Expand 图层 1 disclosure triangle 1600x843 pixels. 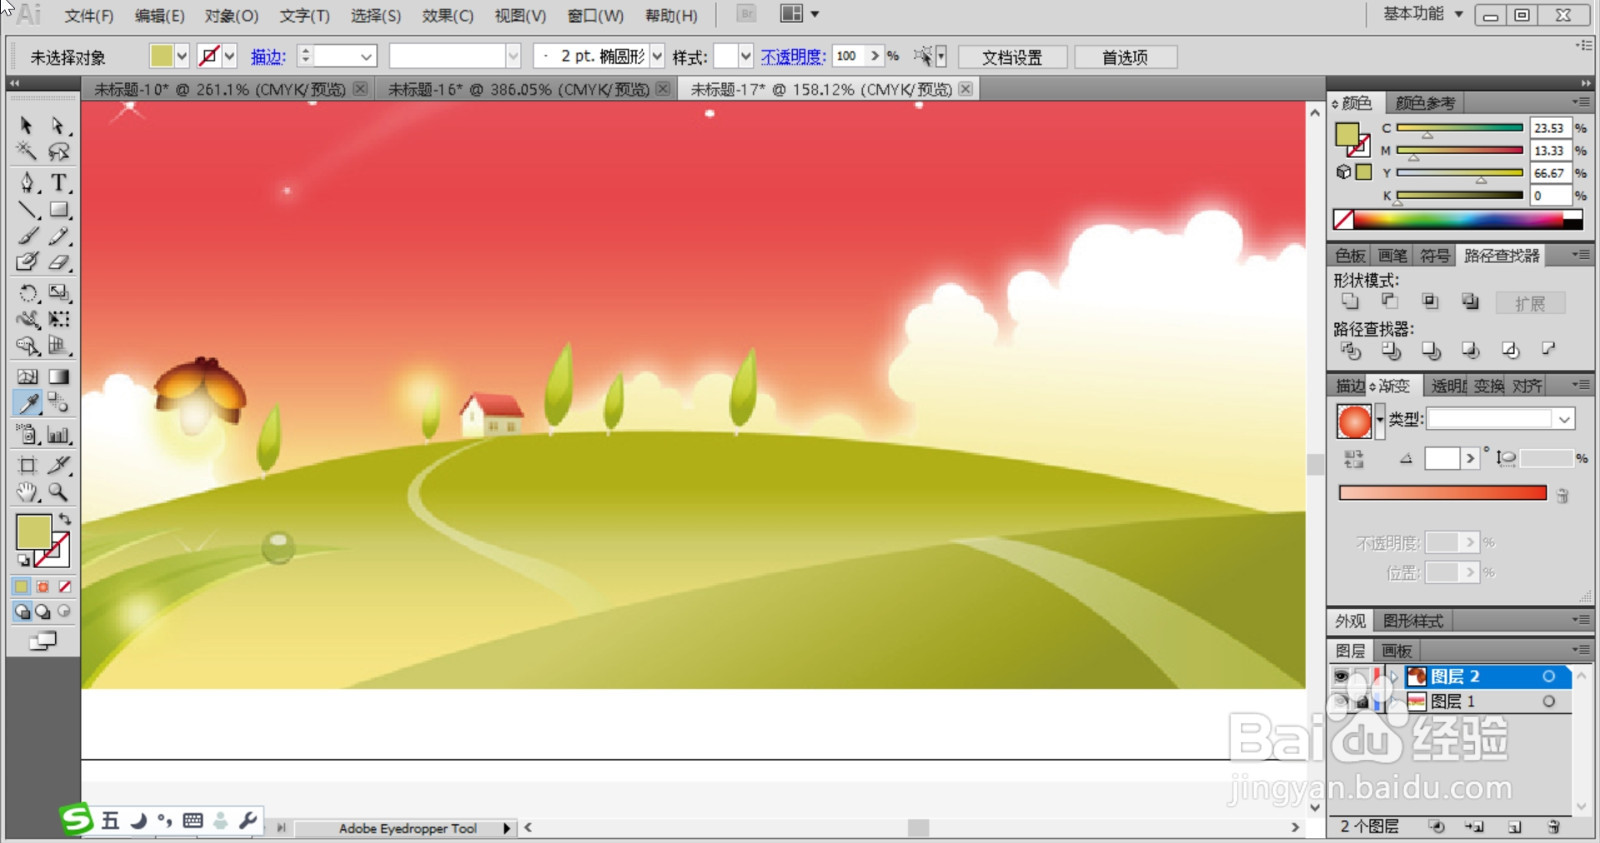tap(1394, 702)
